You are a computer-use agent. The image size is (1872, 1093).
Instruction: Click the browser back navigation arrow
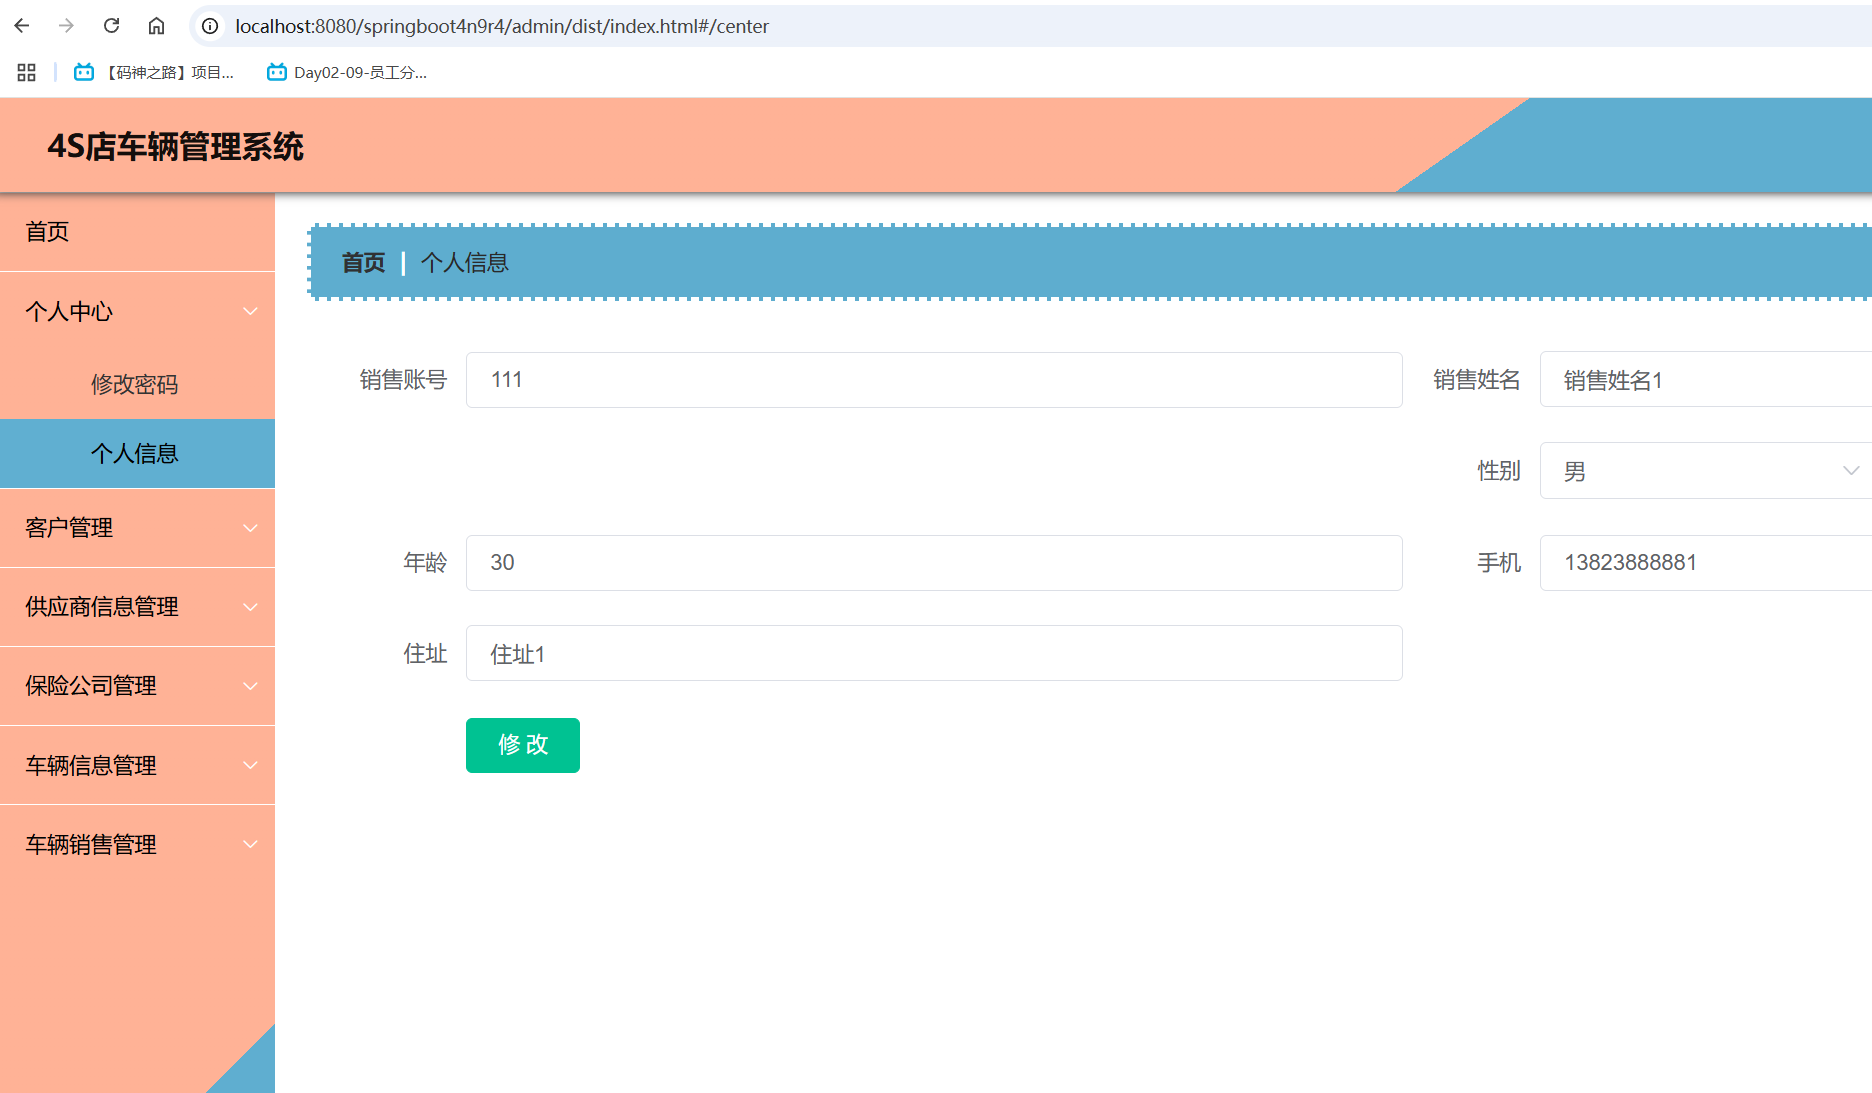coord(21,26)
